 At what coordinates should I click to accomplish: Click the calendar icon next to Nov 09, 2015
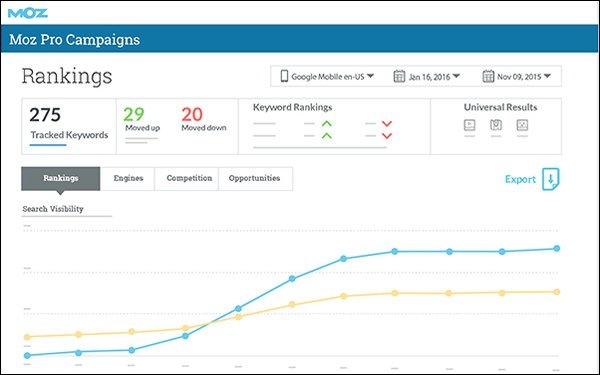point(488,76)
